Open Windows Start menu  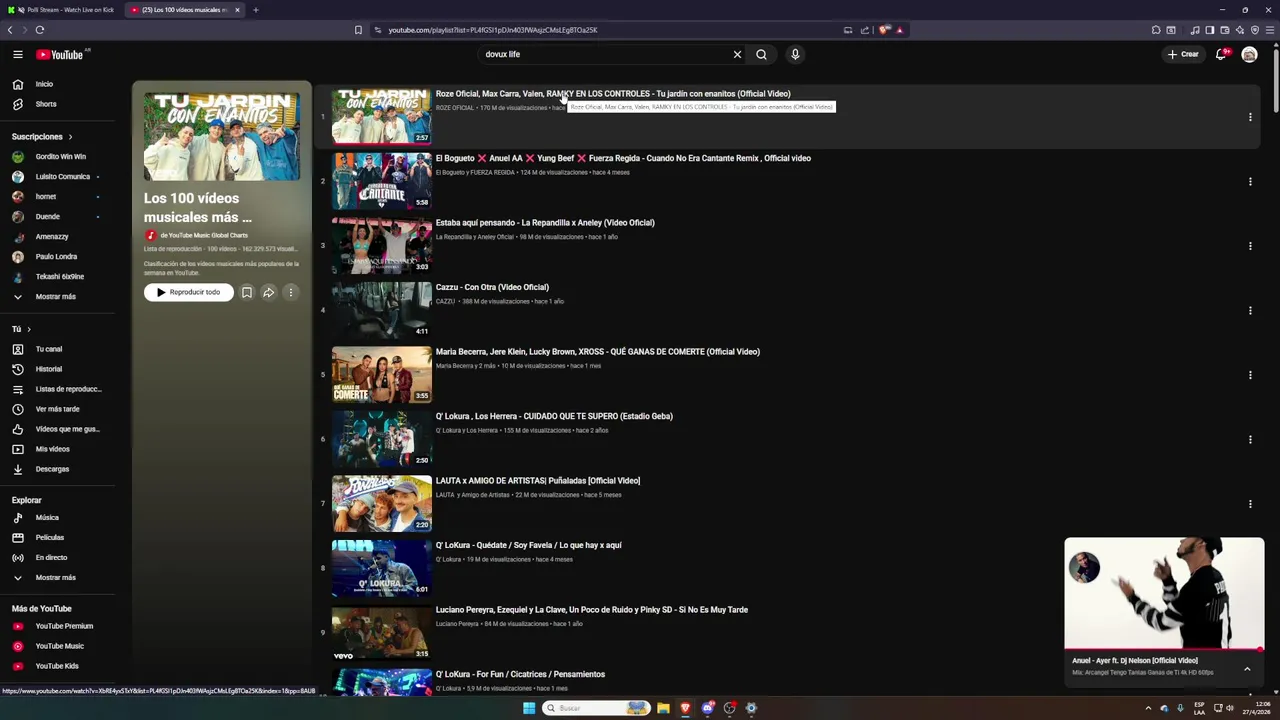[x=529, y=708]
